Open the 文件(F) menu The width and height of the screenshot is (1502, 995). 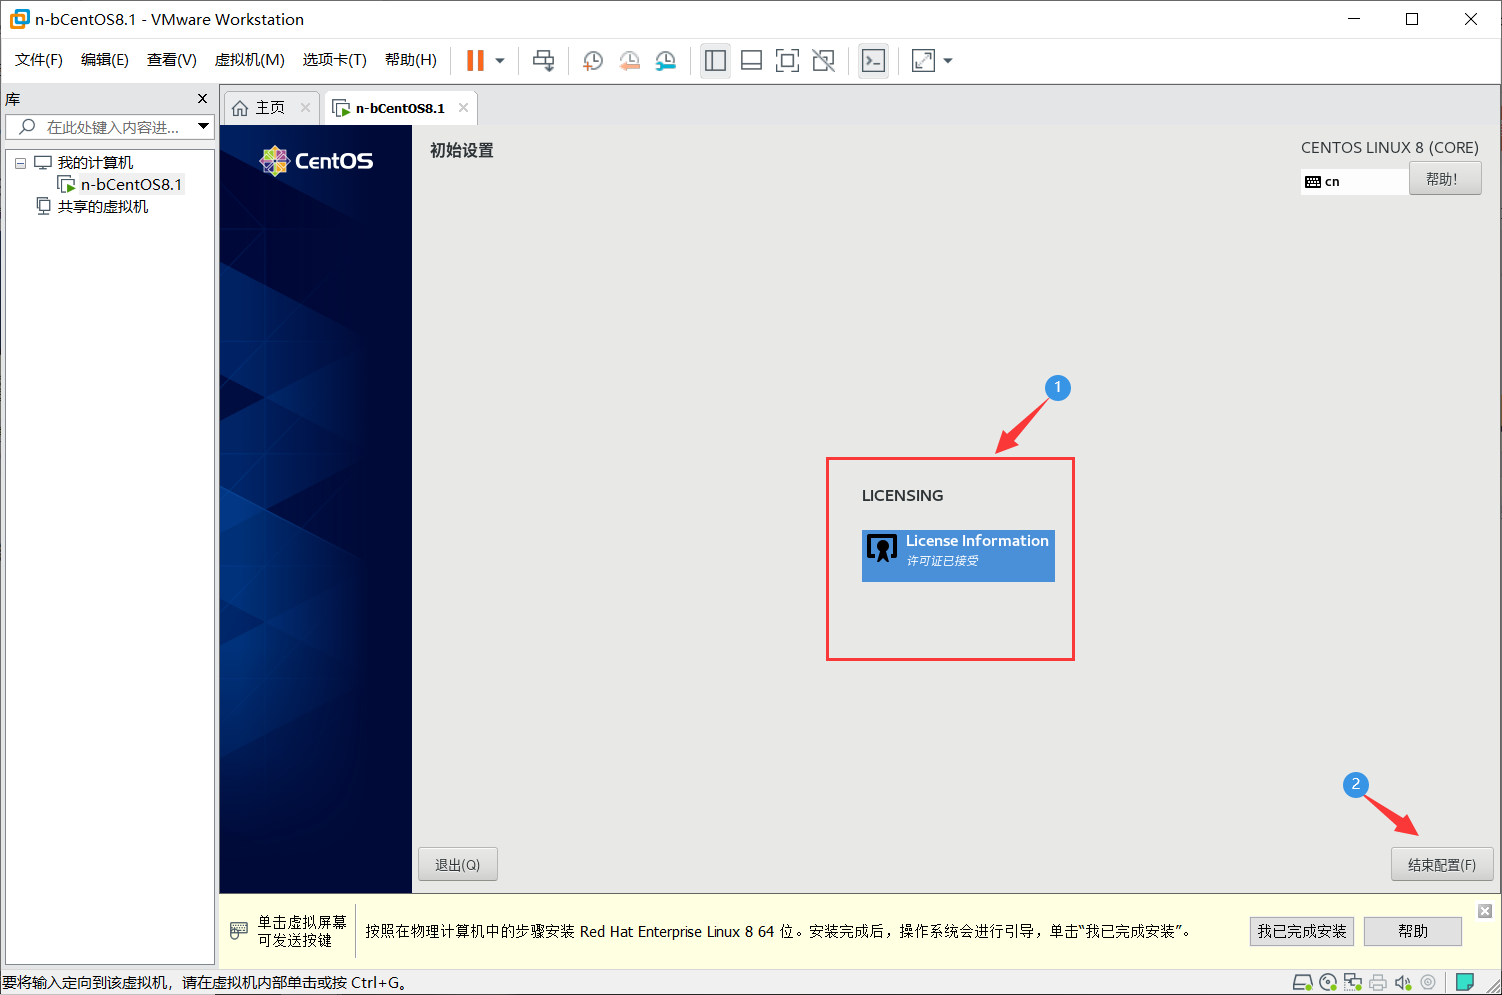click(x=39, y=60)
